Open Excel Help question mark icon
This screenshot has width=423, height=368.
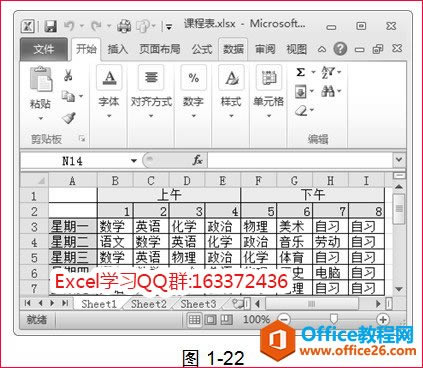tap(340, 49)
